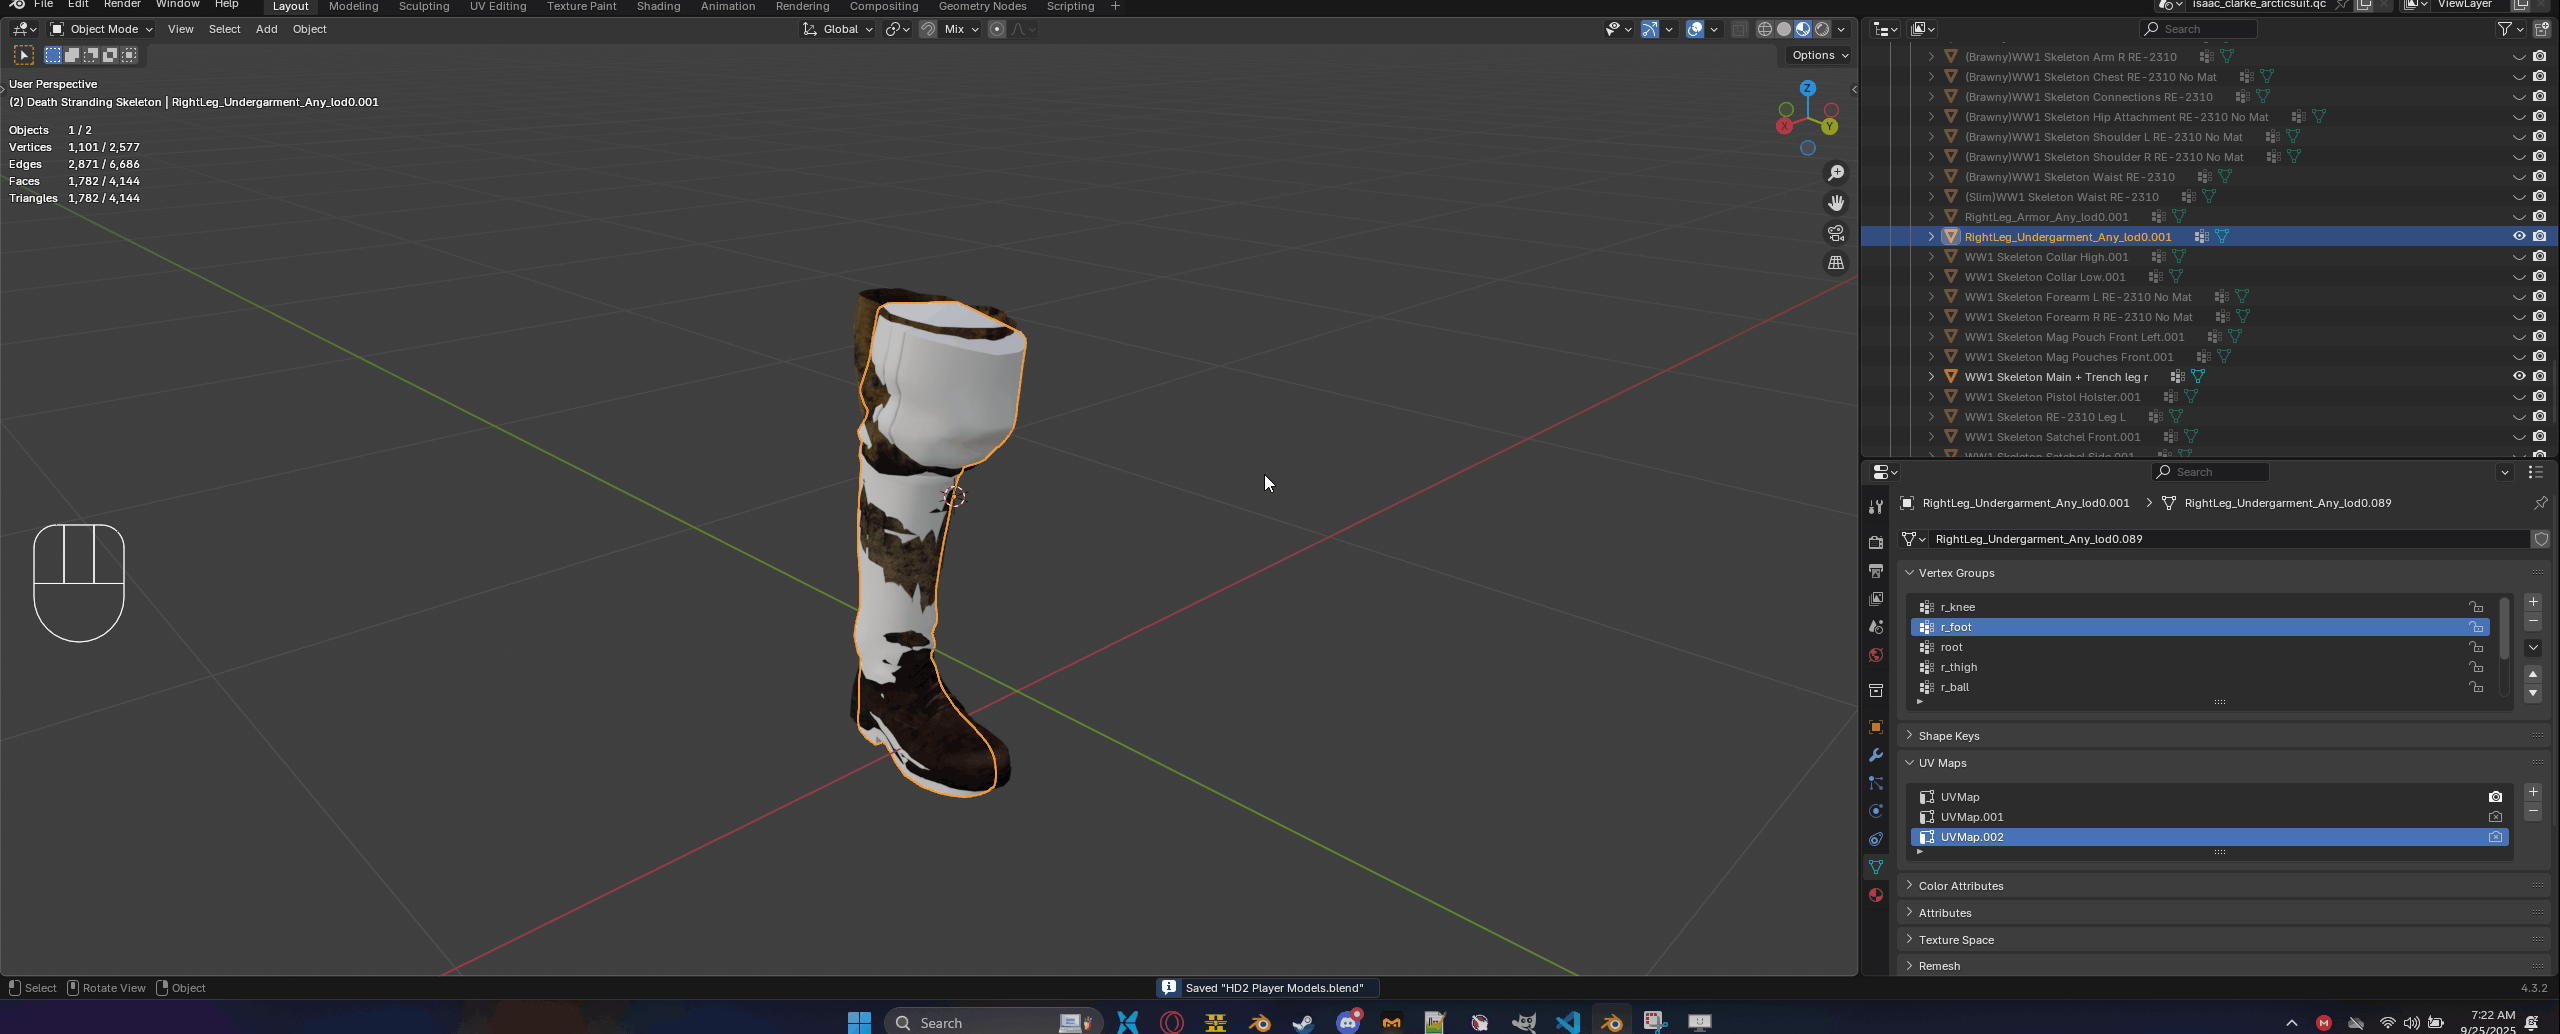The image size is (2560, 1034).
Task: Toggle the camera view icon
Action: [1836, 233]
